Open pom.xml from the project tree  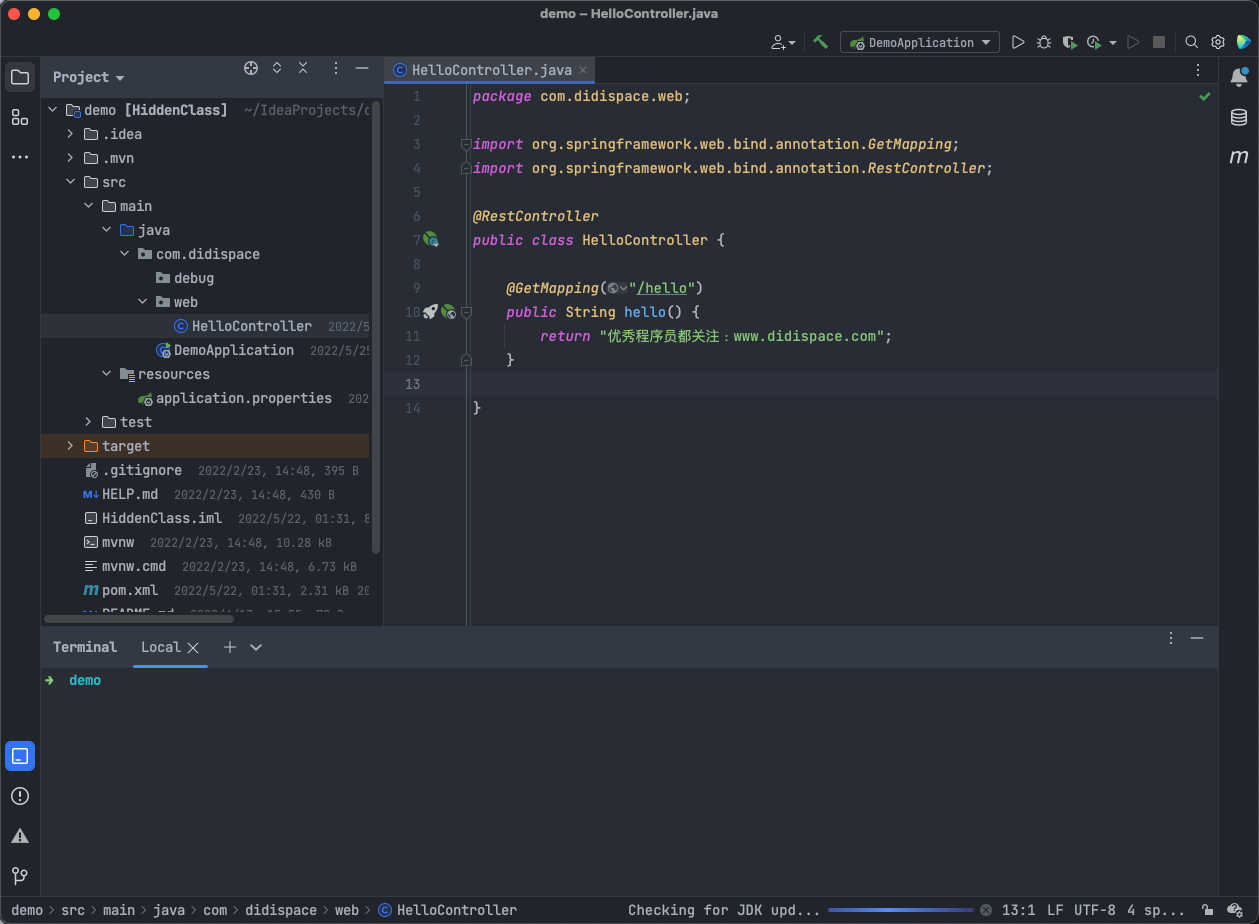[x=130, y=590]
